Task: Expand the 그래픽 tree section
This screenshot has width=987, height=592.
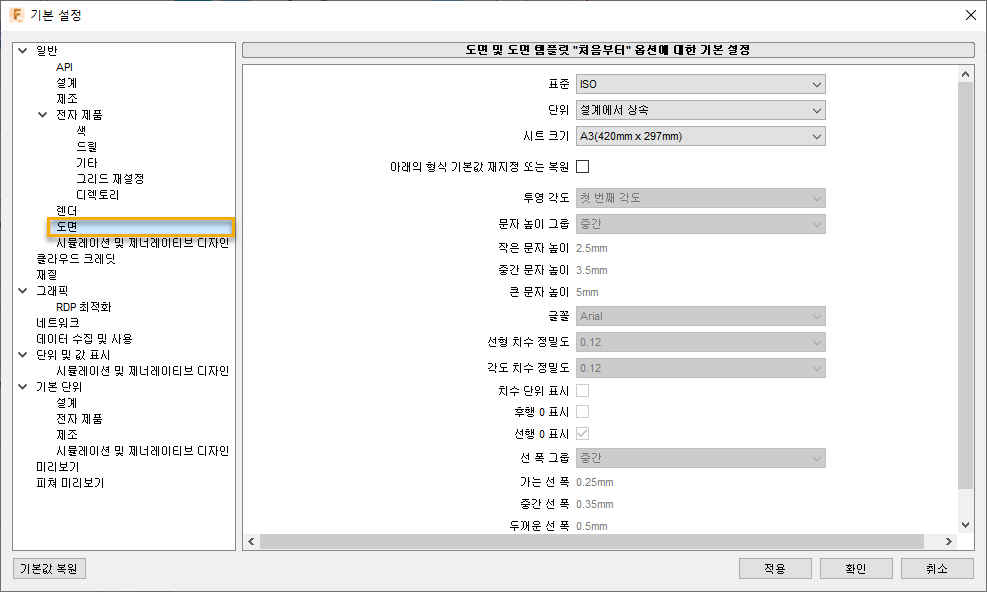Action: [x=22, y=290]
